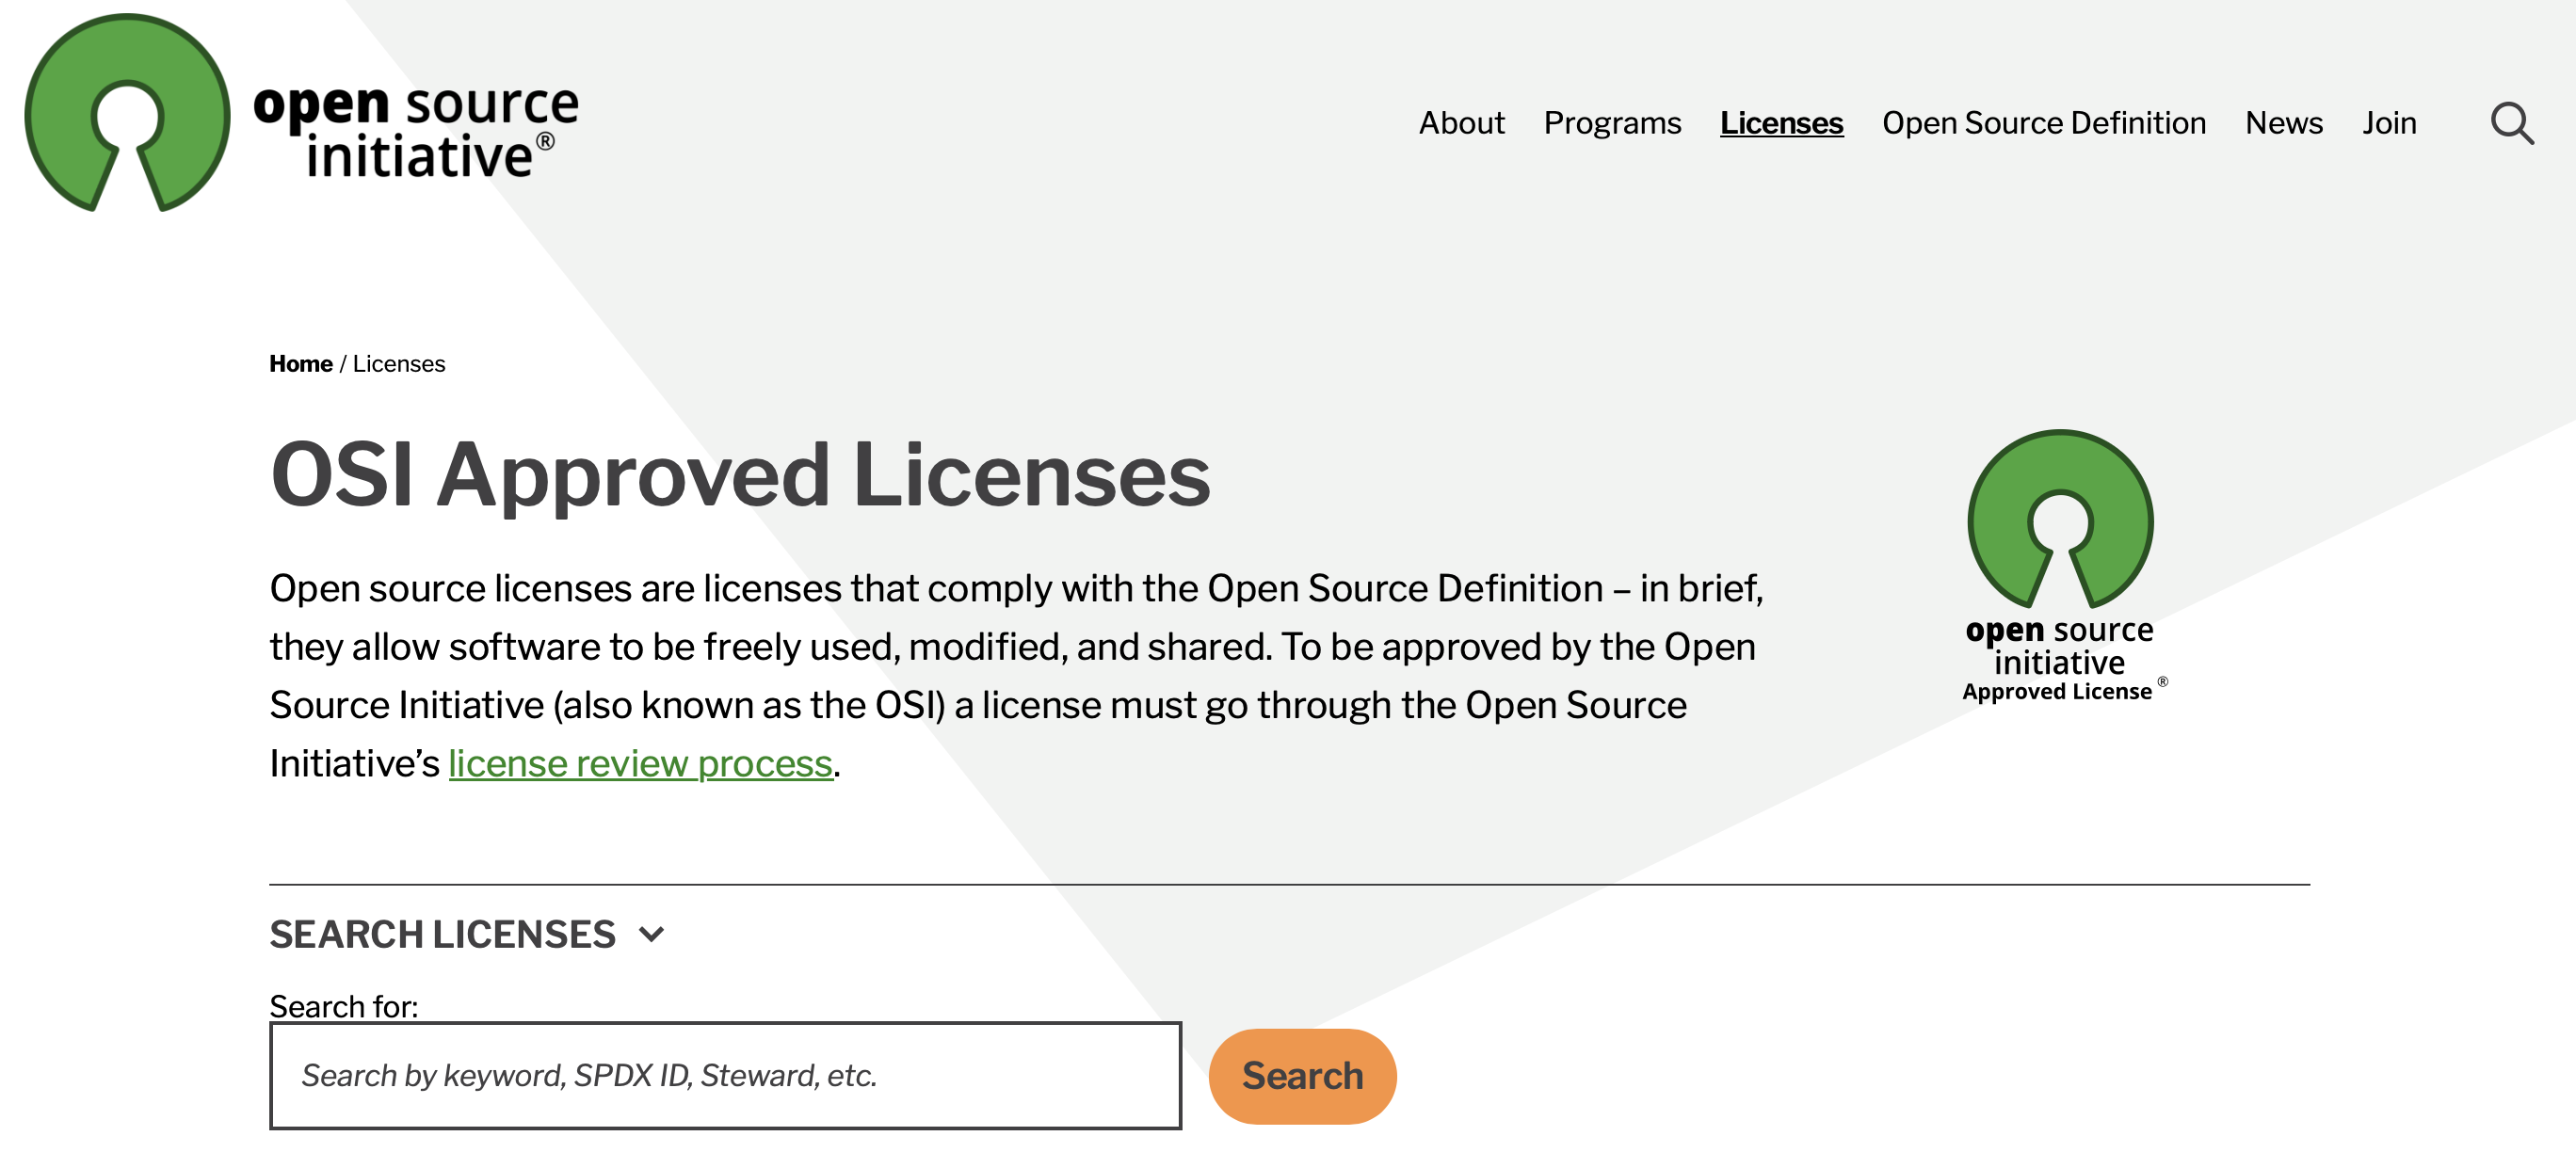Select the Licenses navigation link

(1781, 123)
